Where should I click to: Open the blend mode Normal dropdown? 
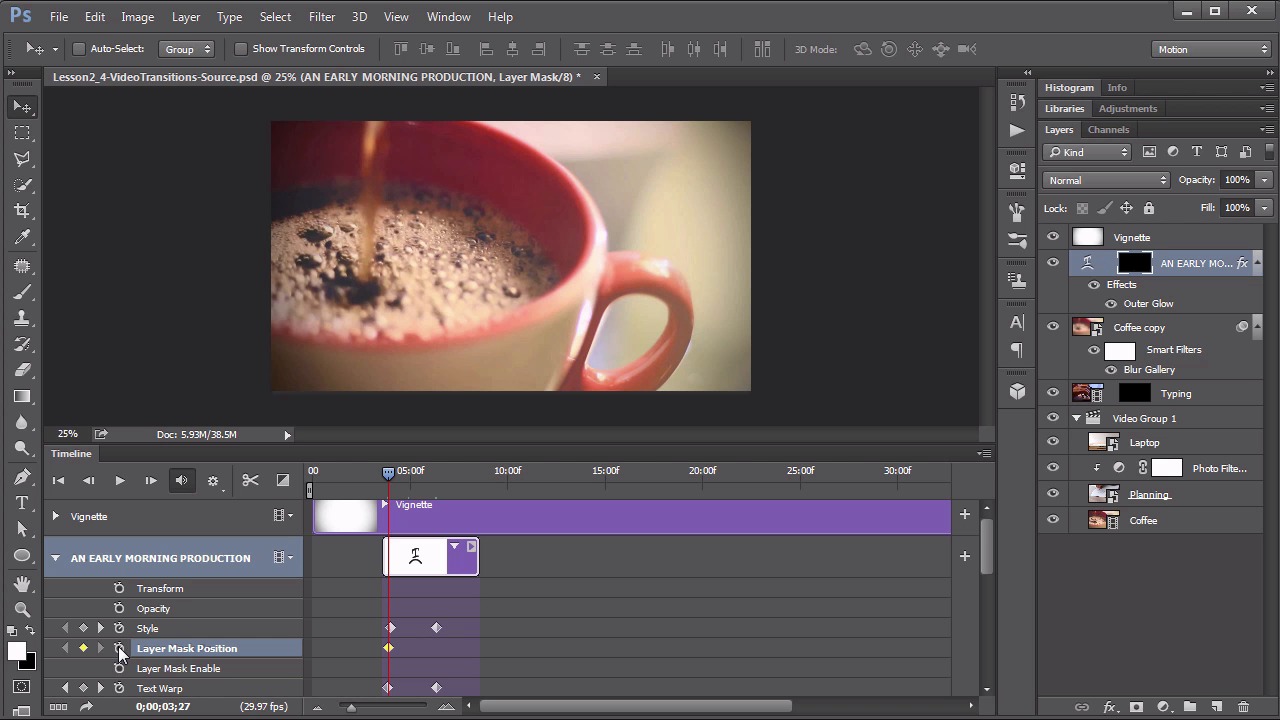tap(1106, 180)
